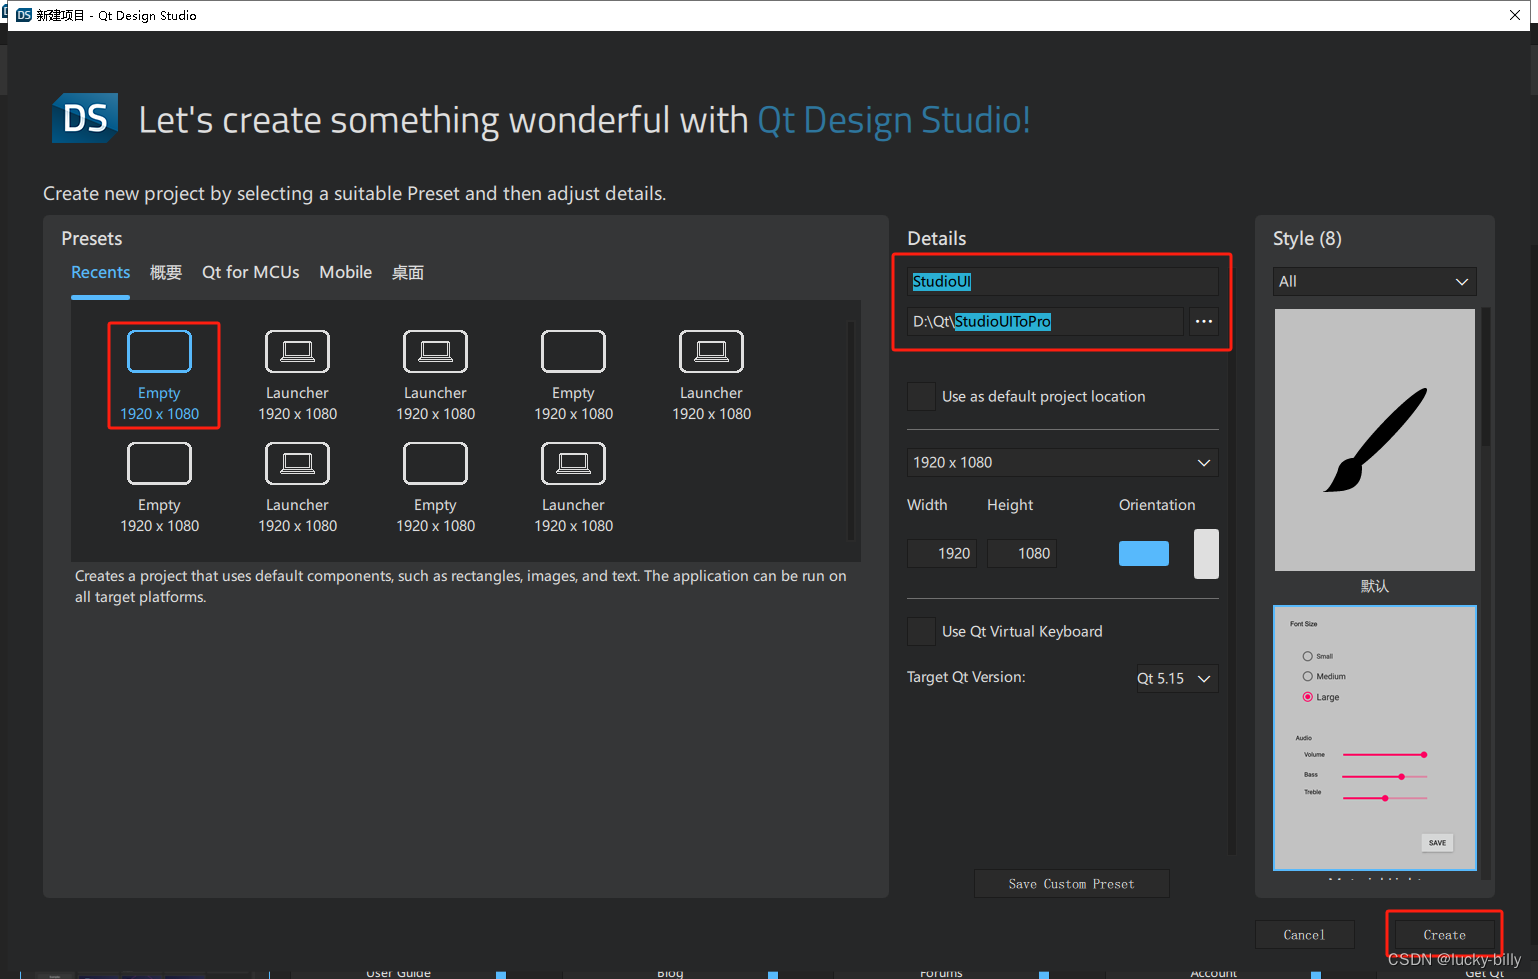
Task: Choose the third preset in the second row, an Empty
Action: coord(435,488)
